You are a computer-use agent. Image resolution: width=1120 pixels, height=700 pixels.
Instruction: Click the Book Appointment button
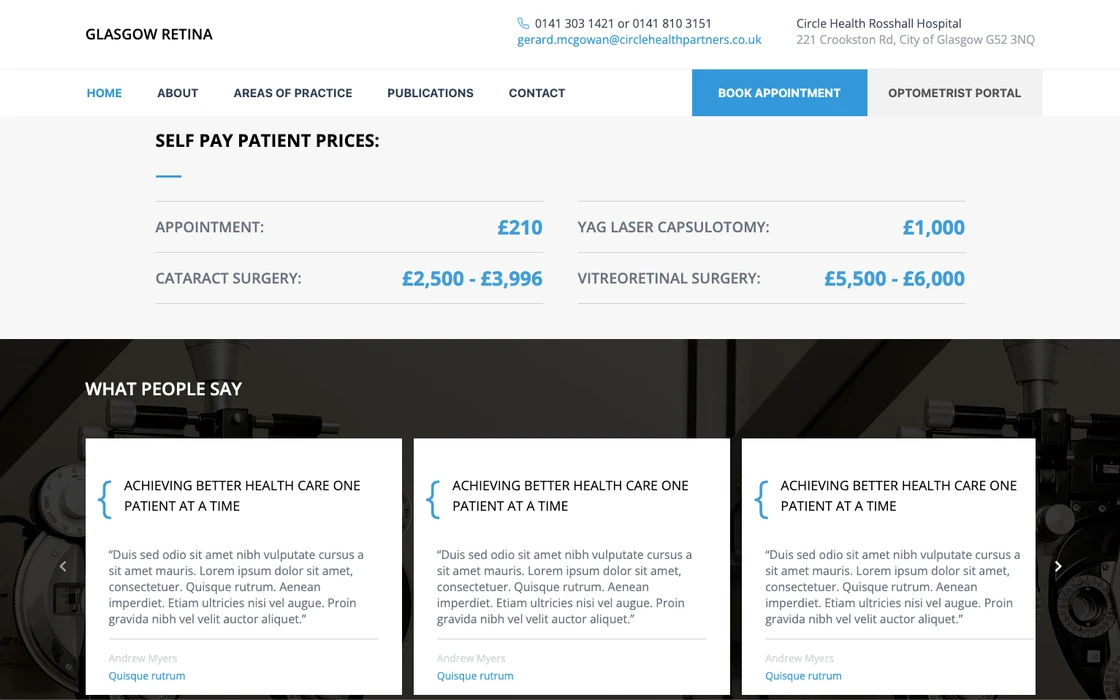point(779,93)
